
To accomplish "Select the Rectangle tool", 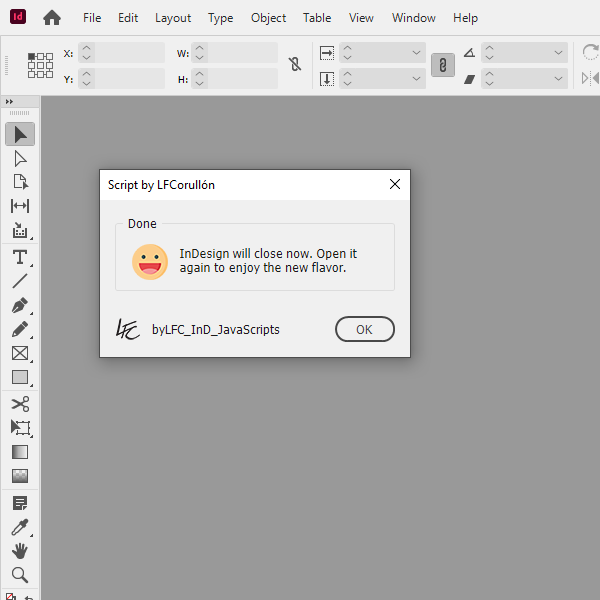I will tap(20, 377).
